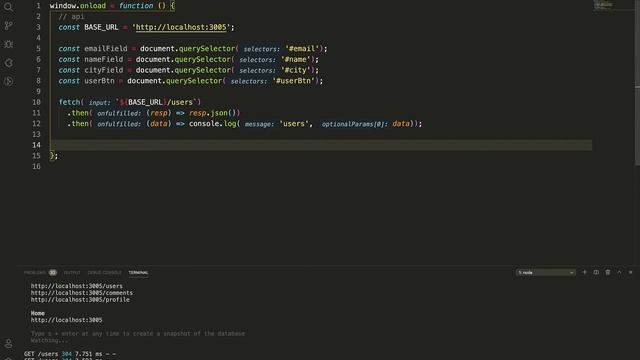Viewport: 640px width, 360px height.
Task: Open the Accounts person icon in the activity bar
Action: pos(8,343)
